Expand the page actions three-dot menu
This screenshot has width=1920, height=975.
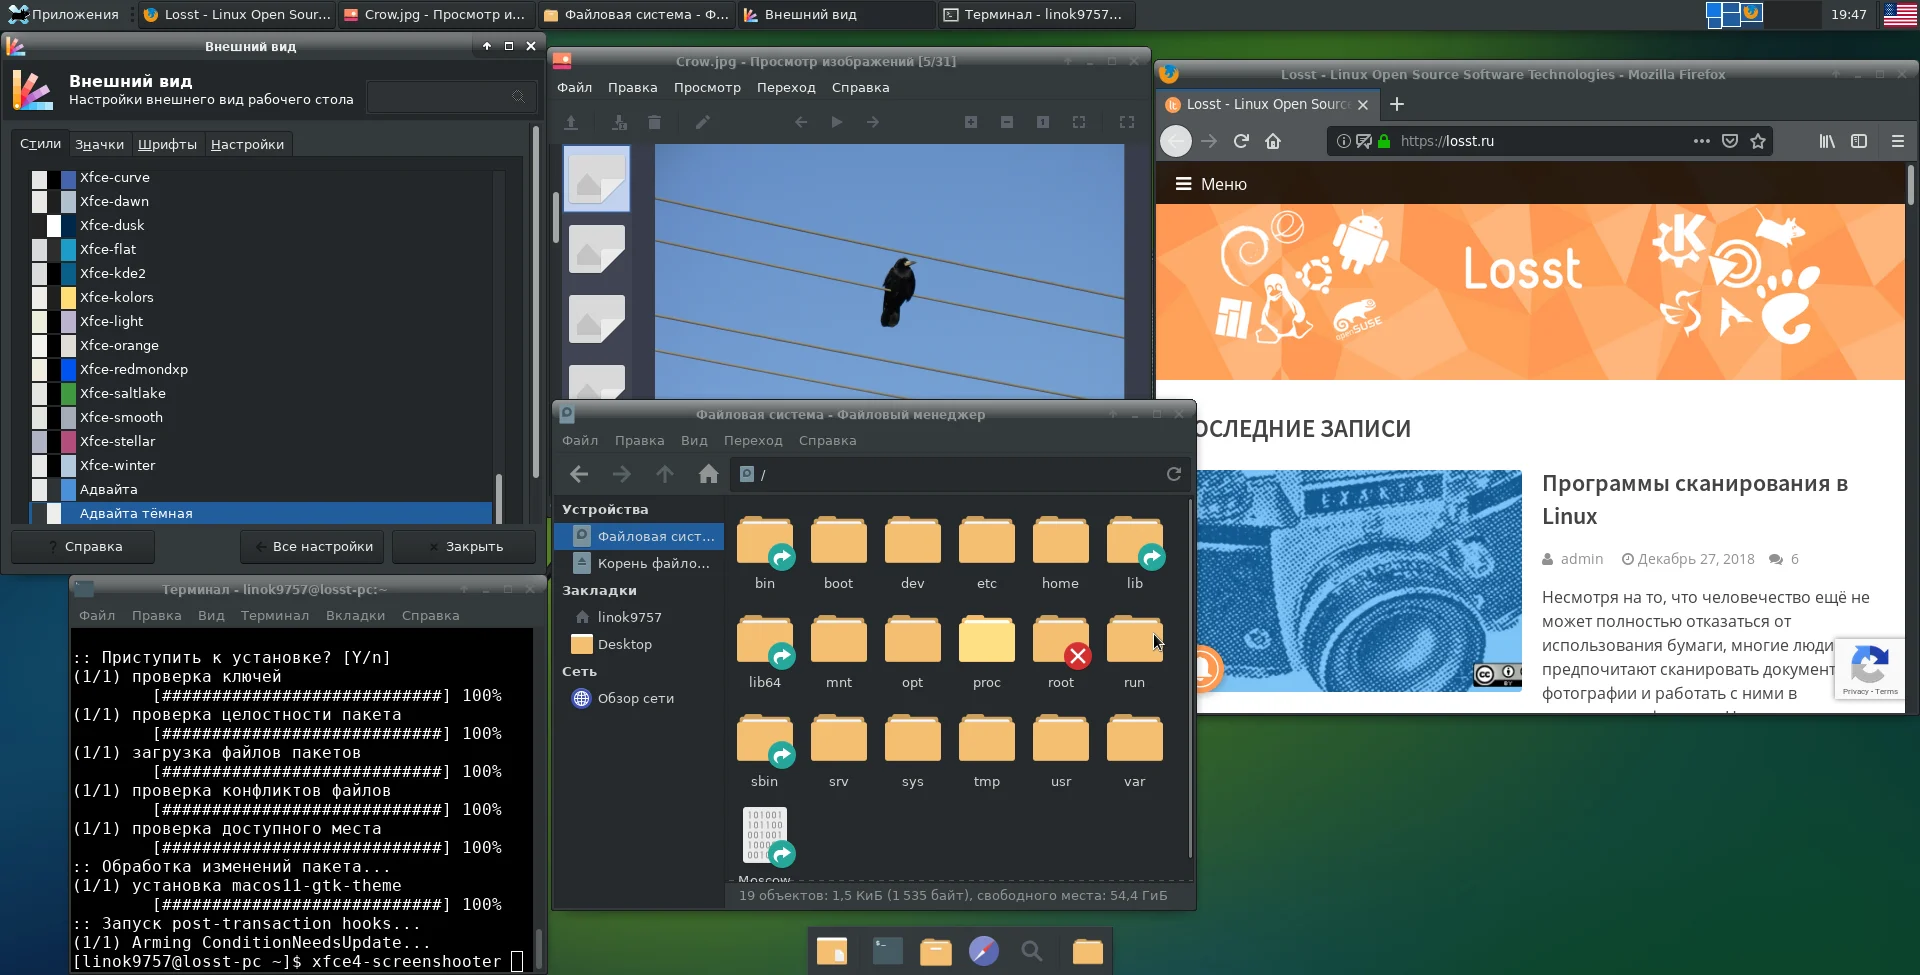tap(1701, 141)
